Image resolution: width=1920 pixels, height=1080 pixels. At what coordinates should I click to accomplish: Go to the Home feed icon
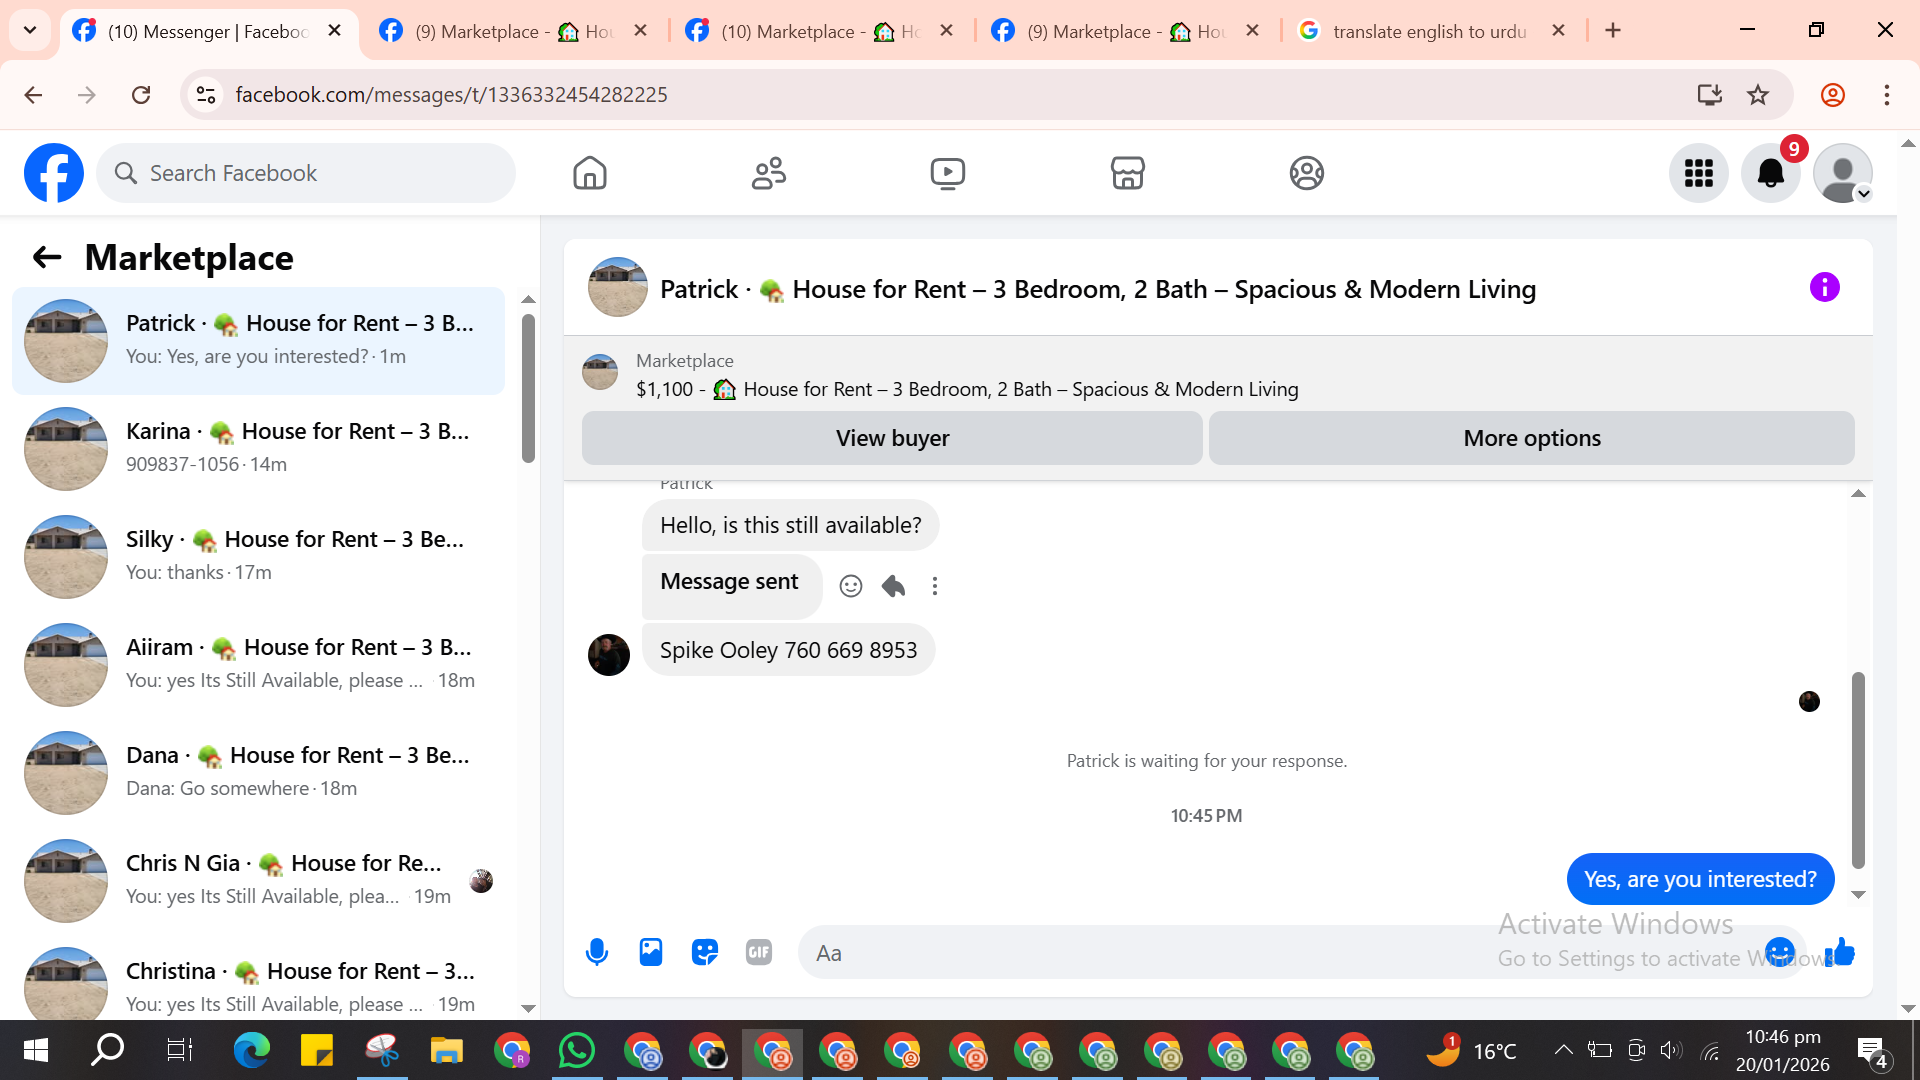[x=590, y=173]
